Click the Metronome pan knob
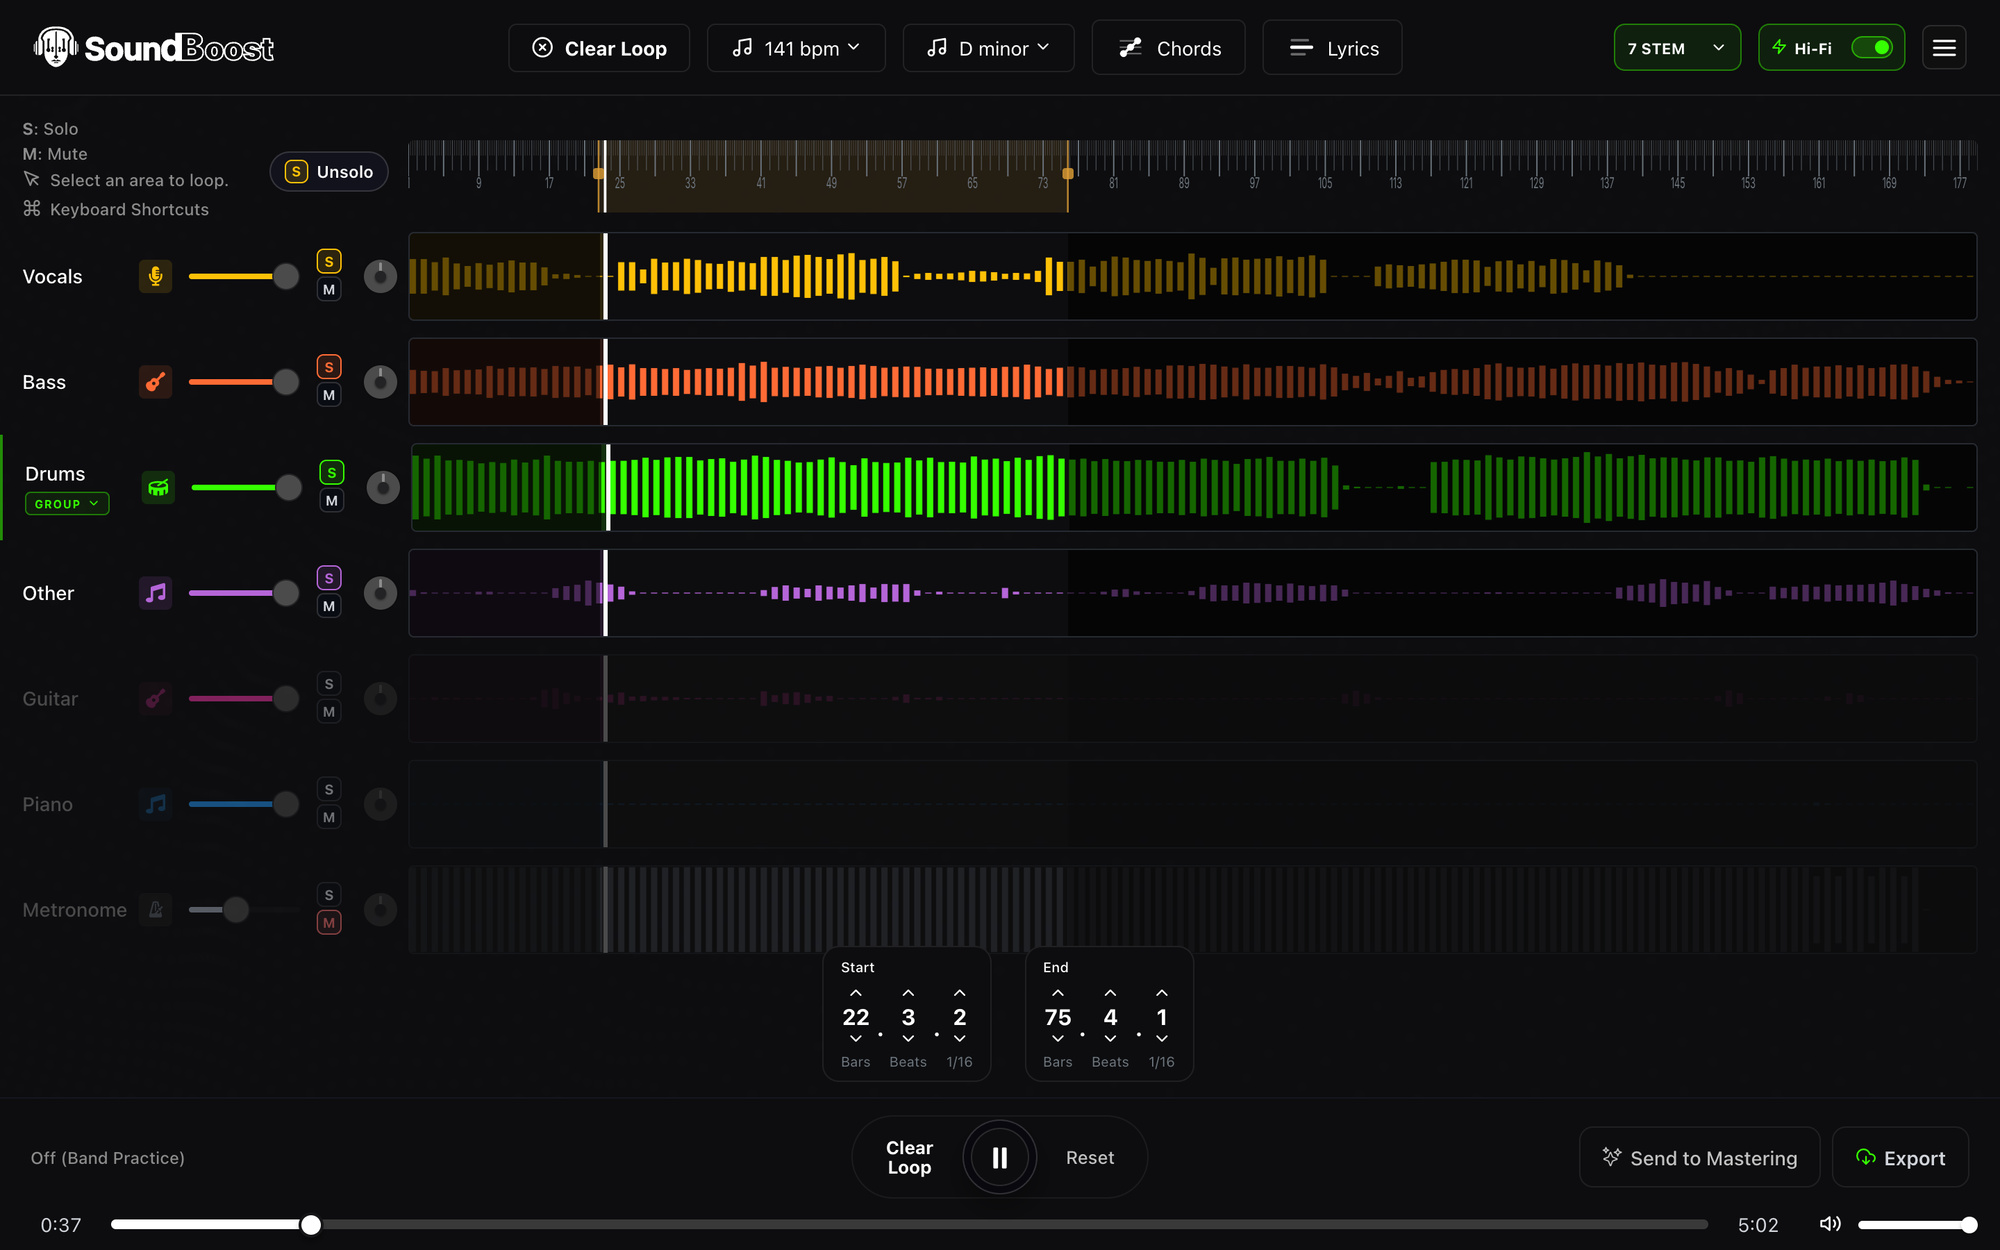This screenshot has width=2000, height=1250. click(x=380, y=910)
